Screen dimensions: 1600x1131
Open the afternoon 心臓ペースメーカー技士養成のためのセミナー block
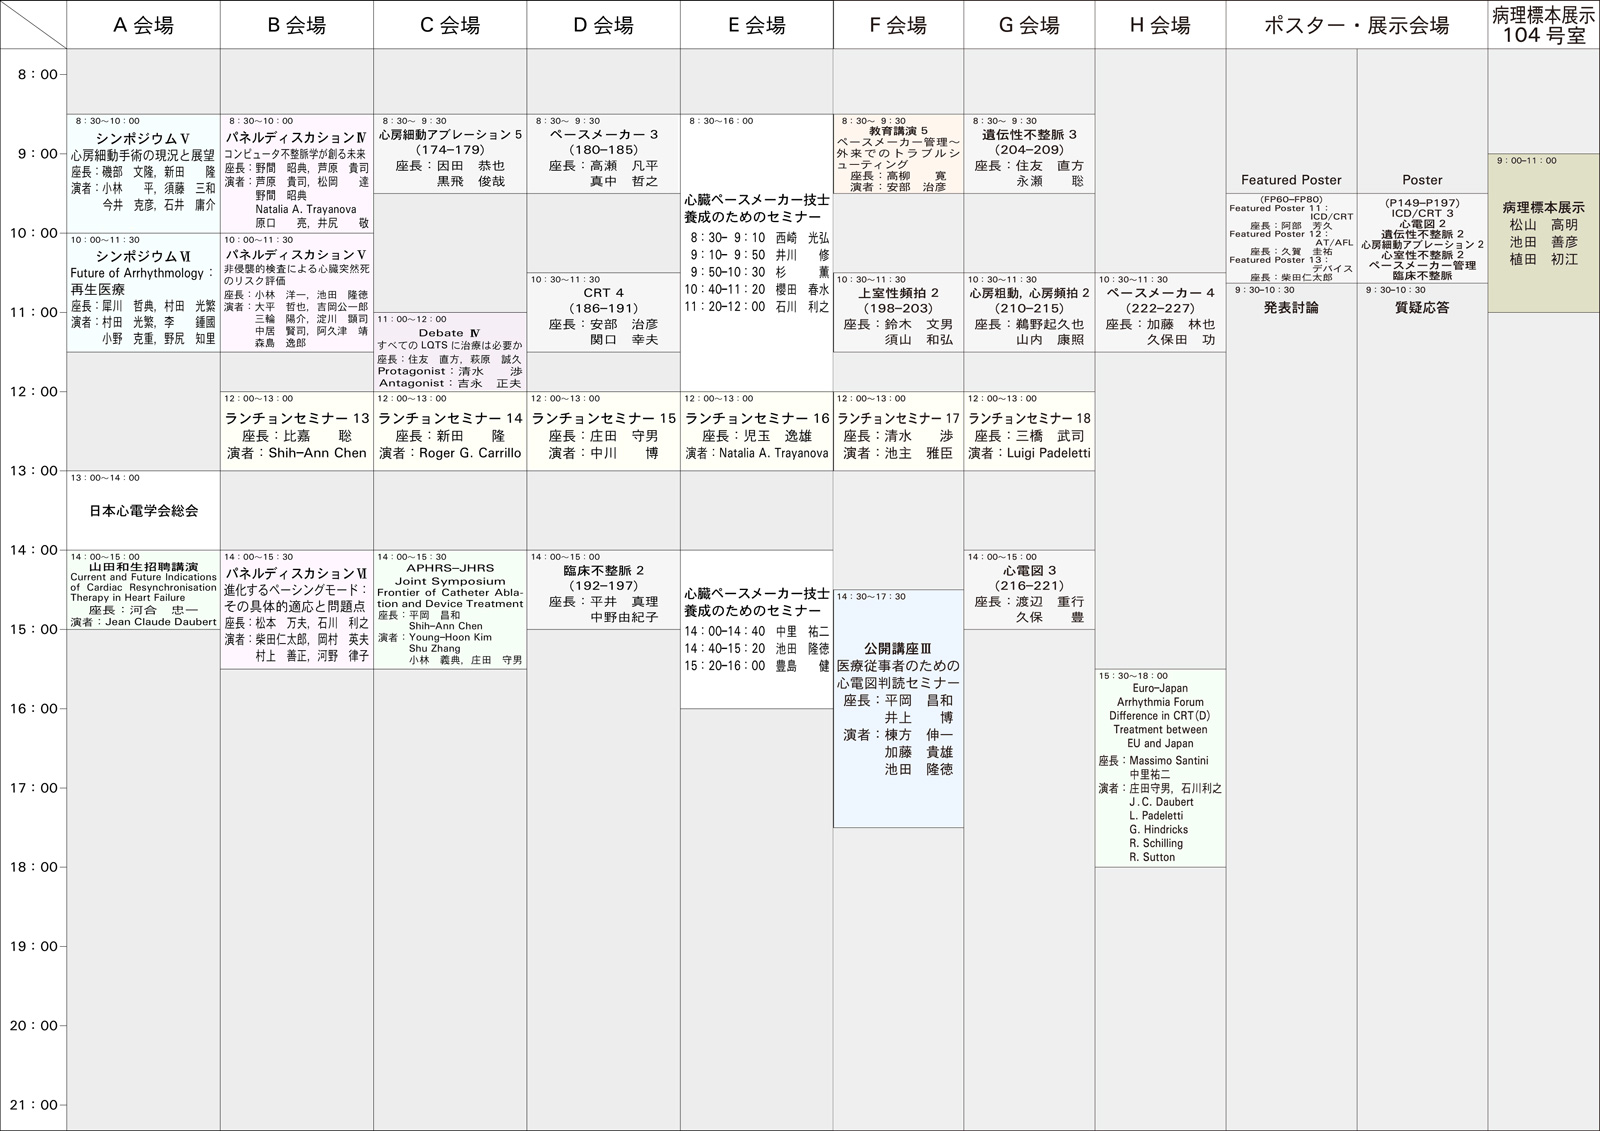pyautogui.click(x=757, y=629)
